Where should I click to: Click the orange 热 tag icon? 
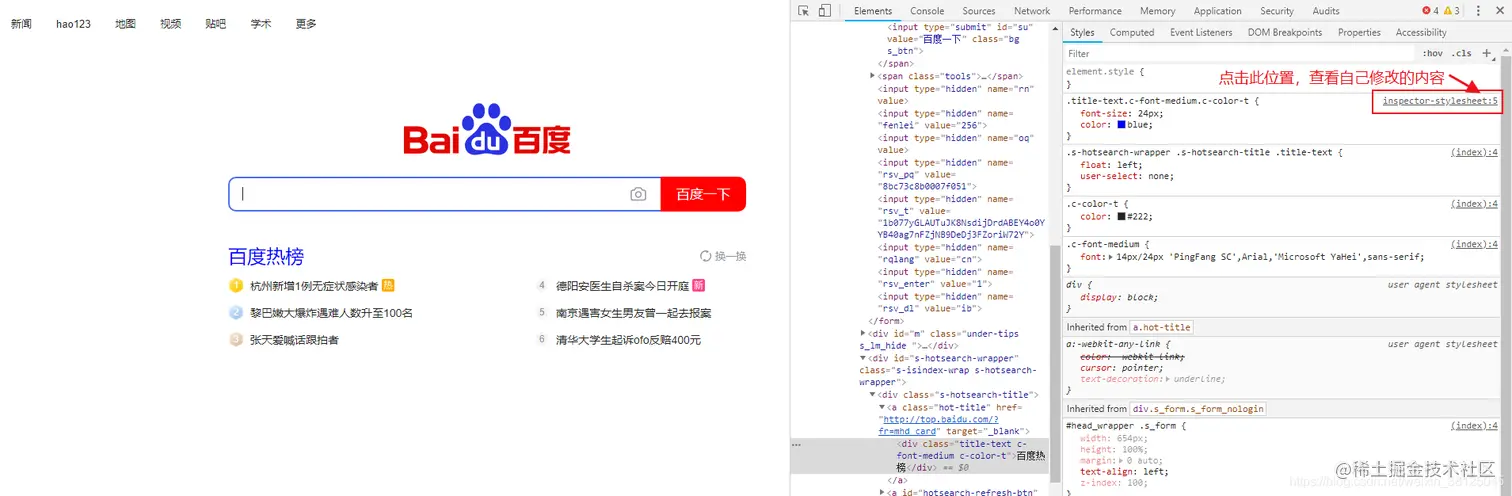388,286
